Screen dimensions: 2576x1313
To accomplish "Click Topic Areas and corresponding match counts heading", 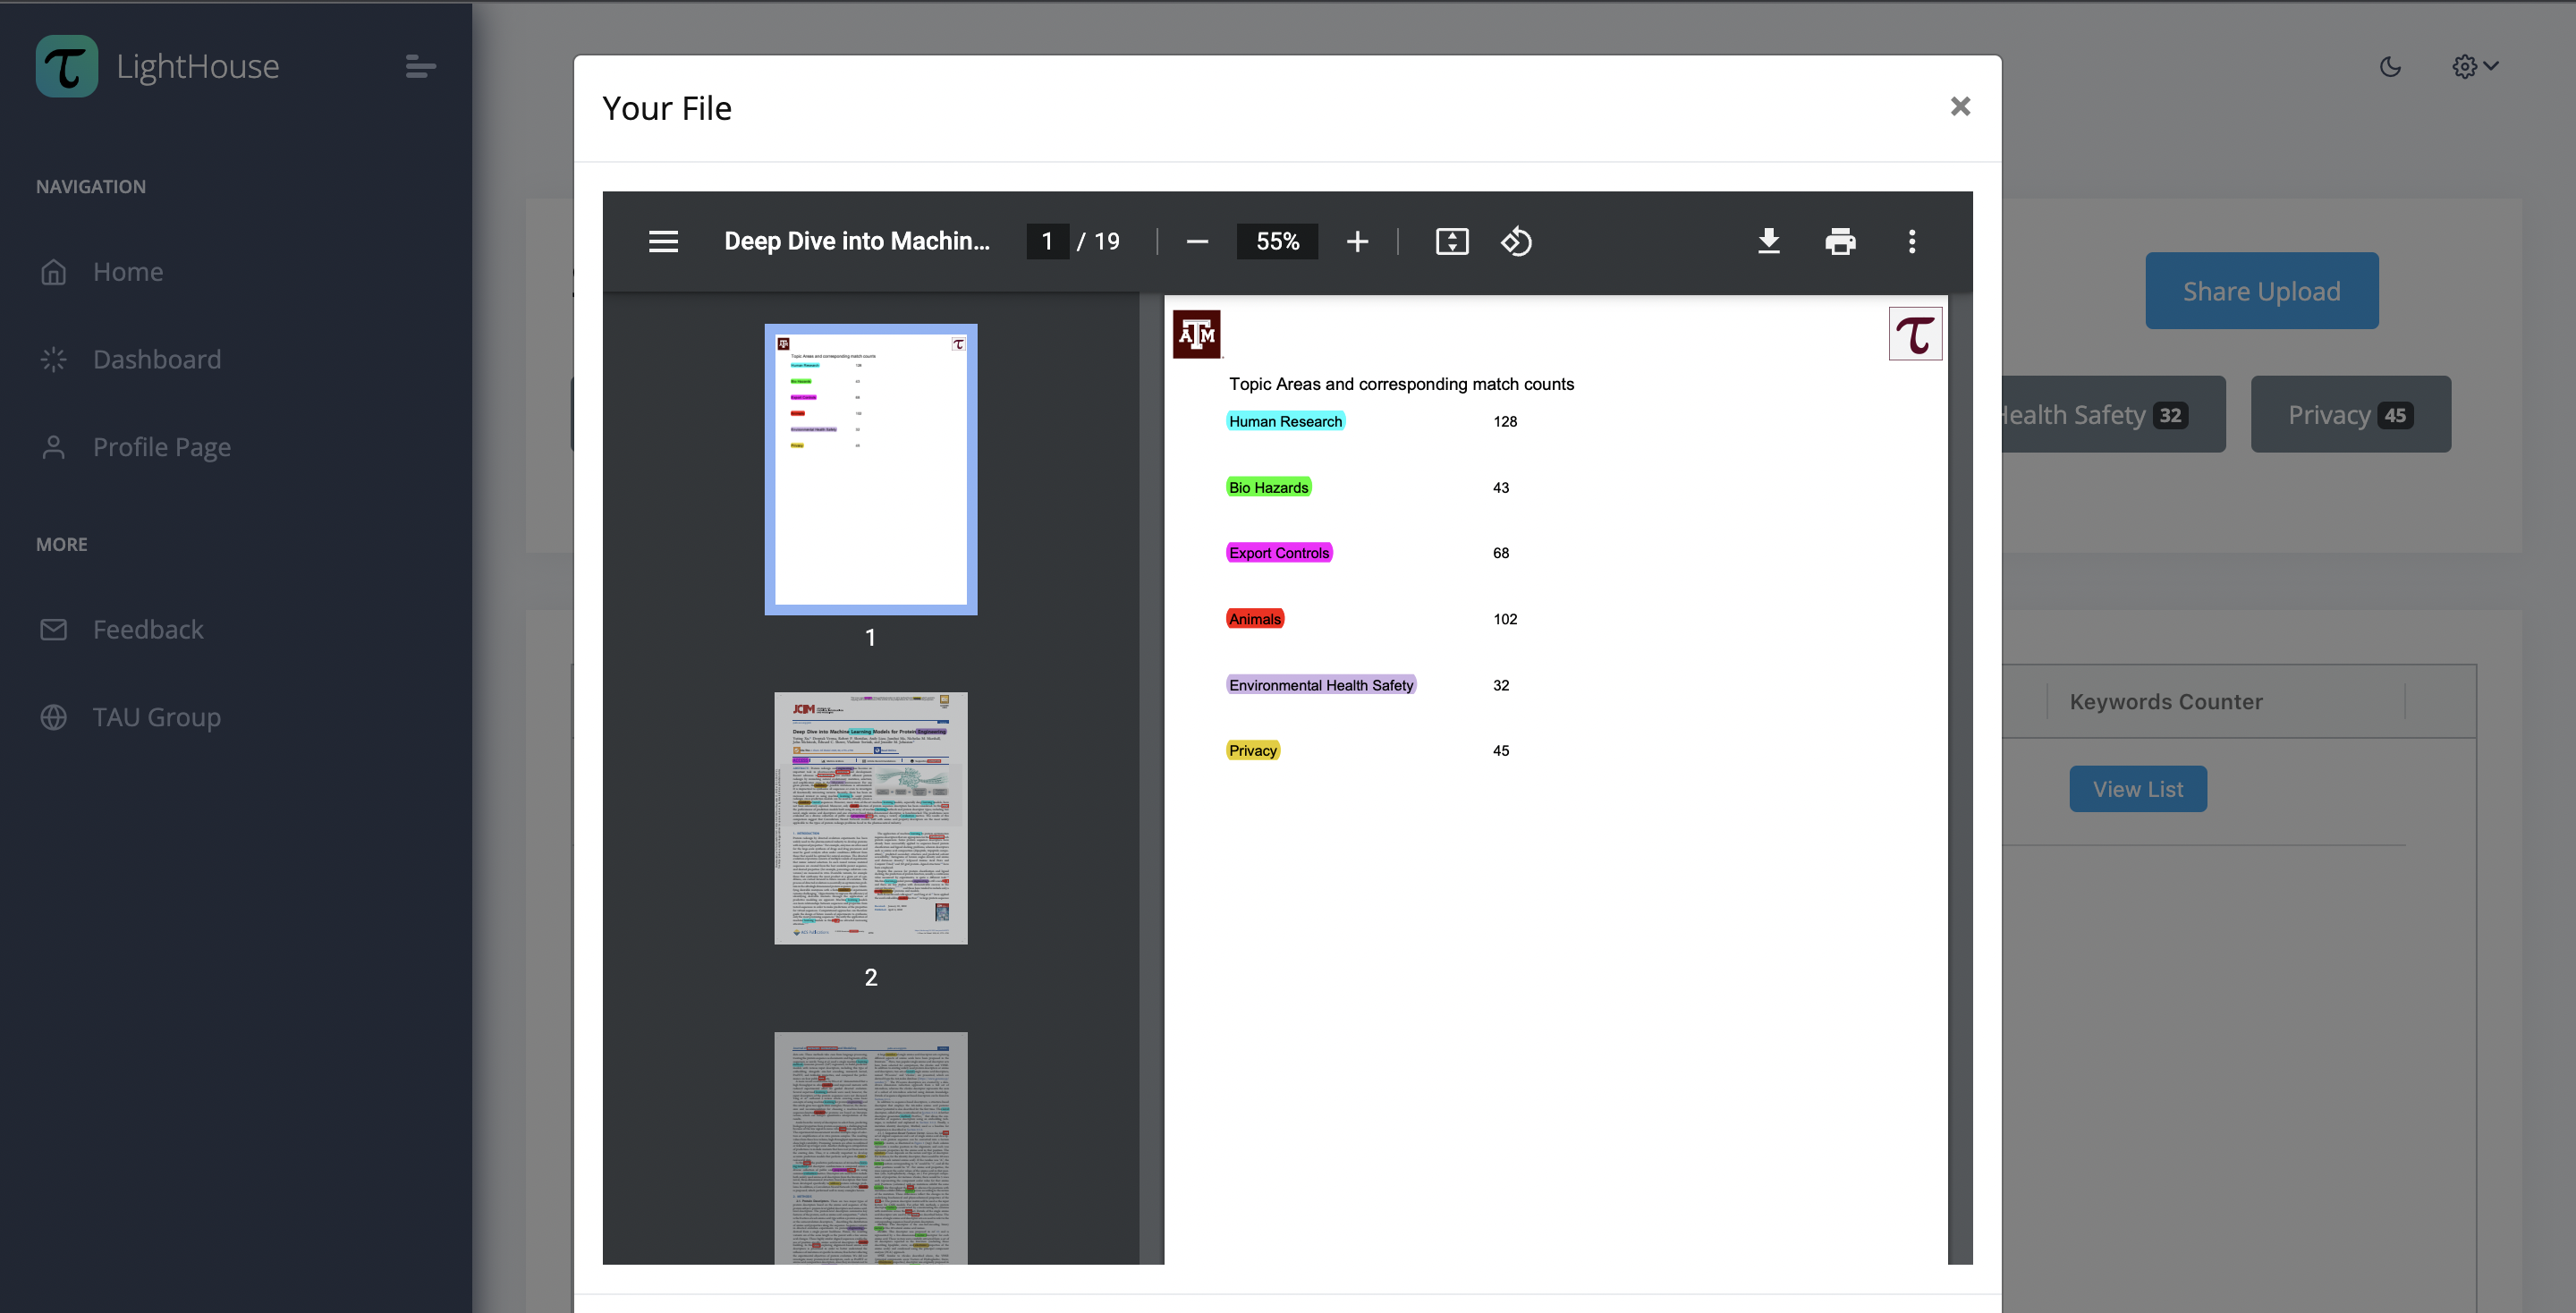I will (1401, 384).
